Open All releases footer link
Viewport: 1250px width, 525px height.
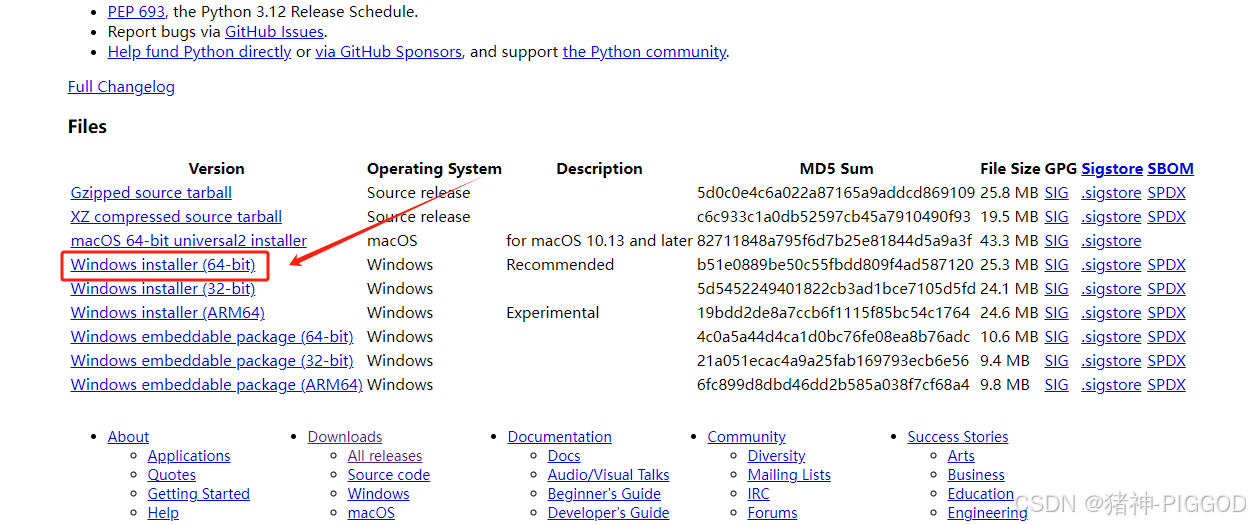click(x=385, y=456)
